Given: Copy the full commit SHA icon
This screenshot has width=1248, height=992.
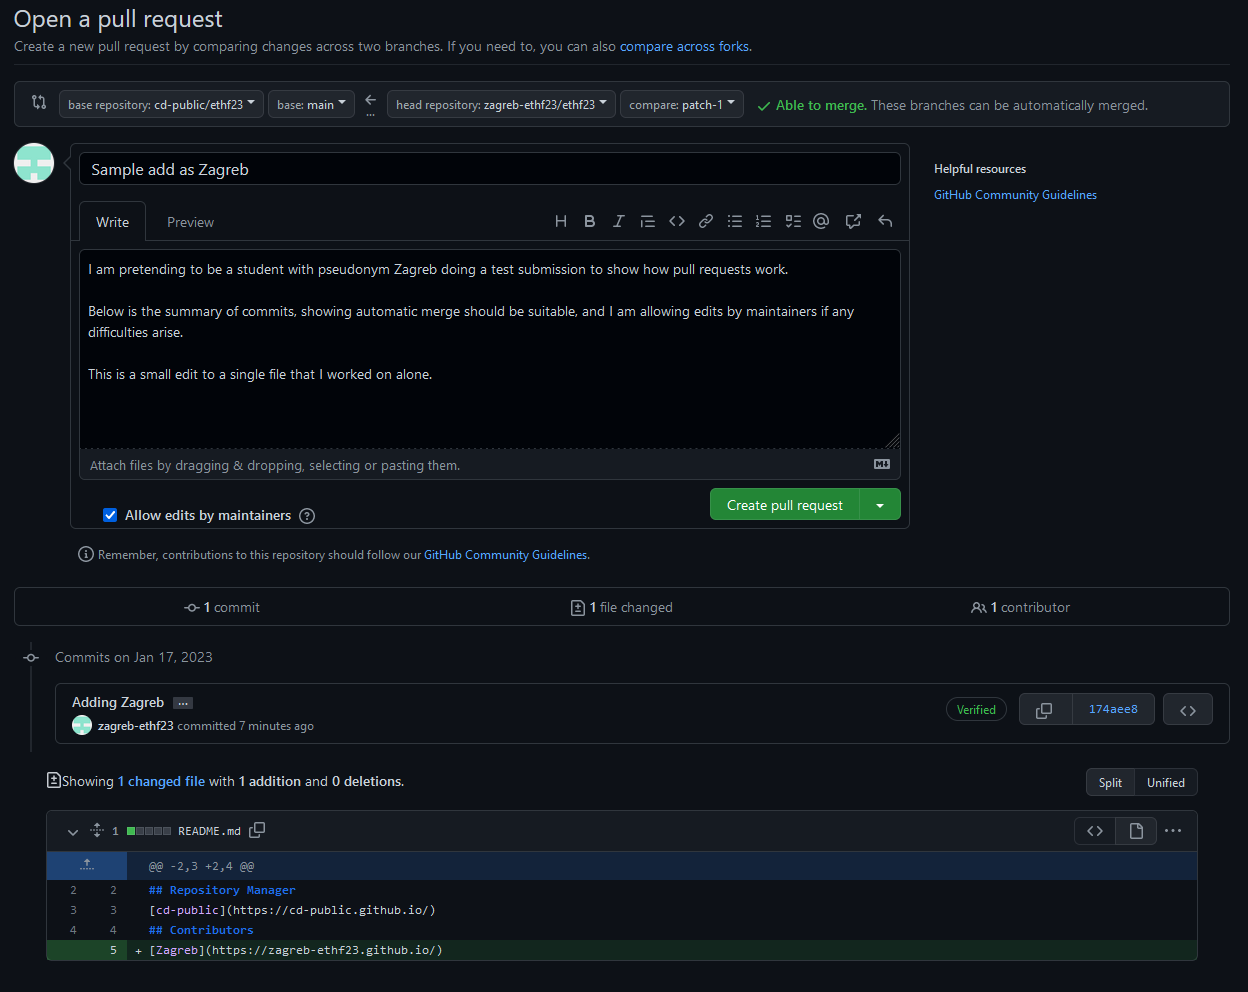Looking at the screenshot, I should [1044, 710].
